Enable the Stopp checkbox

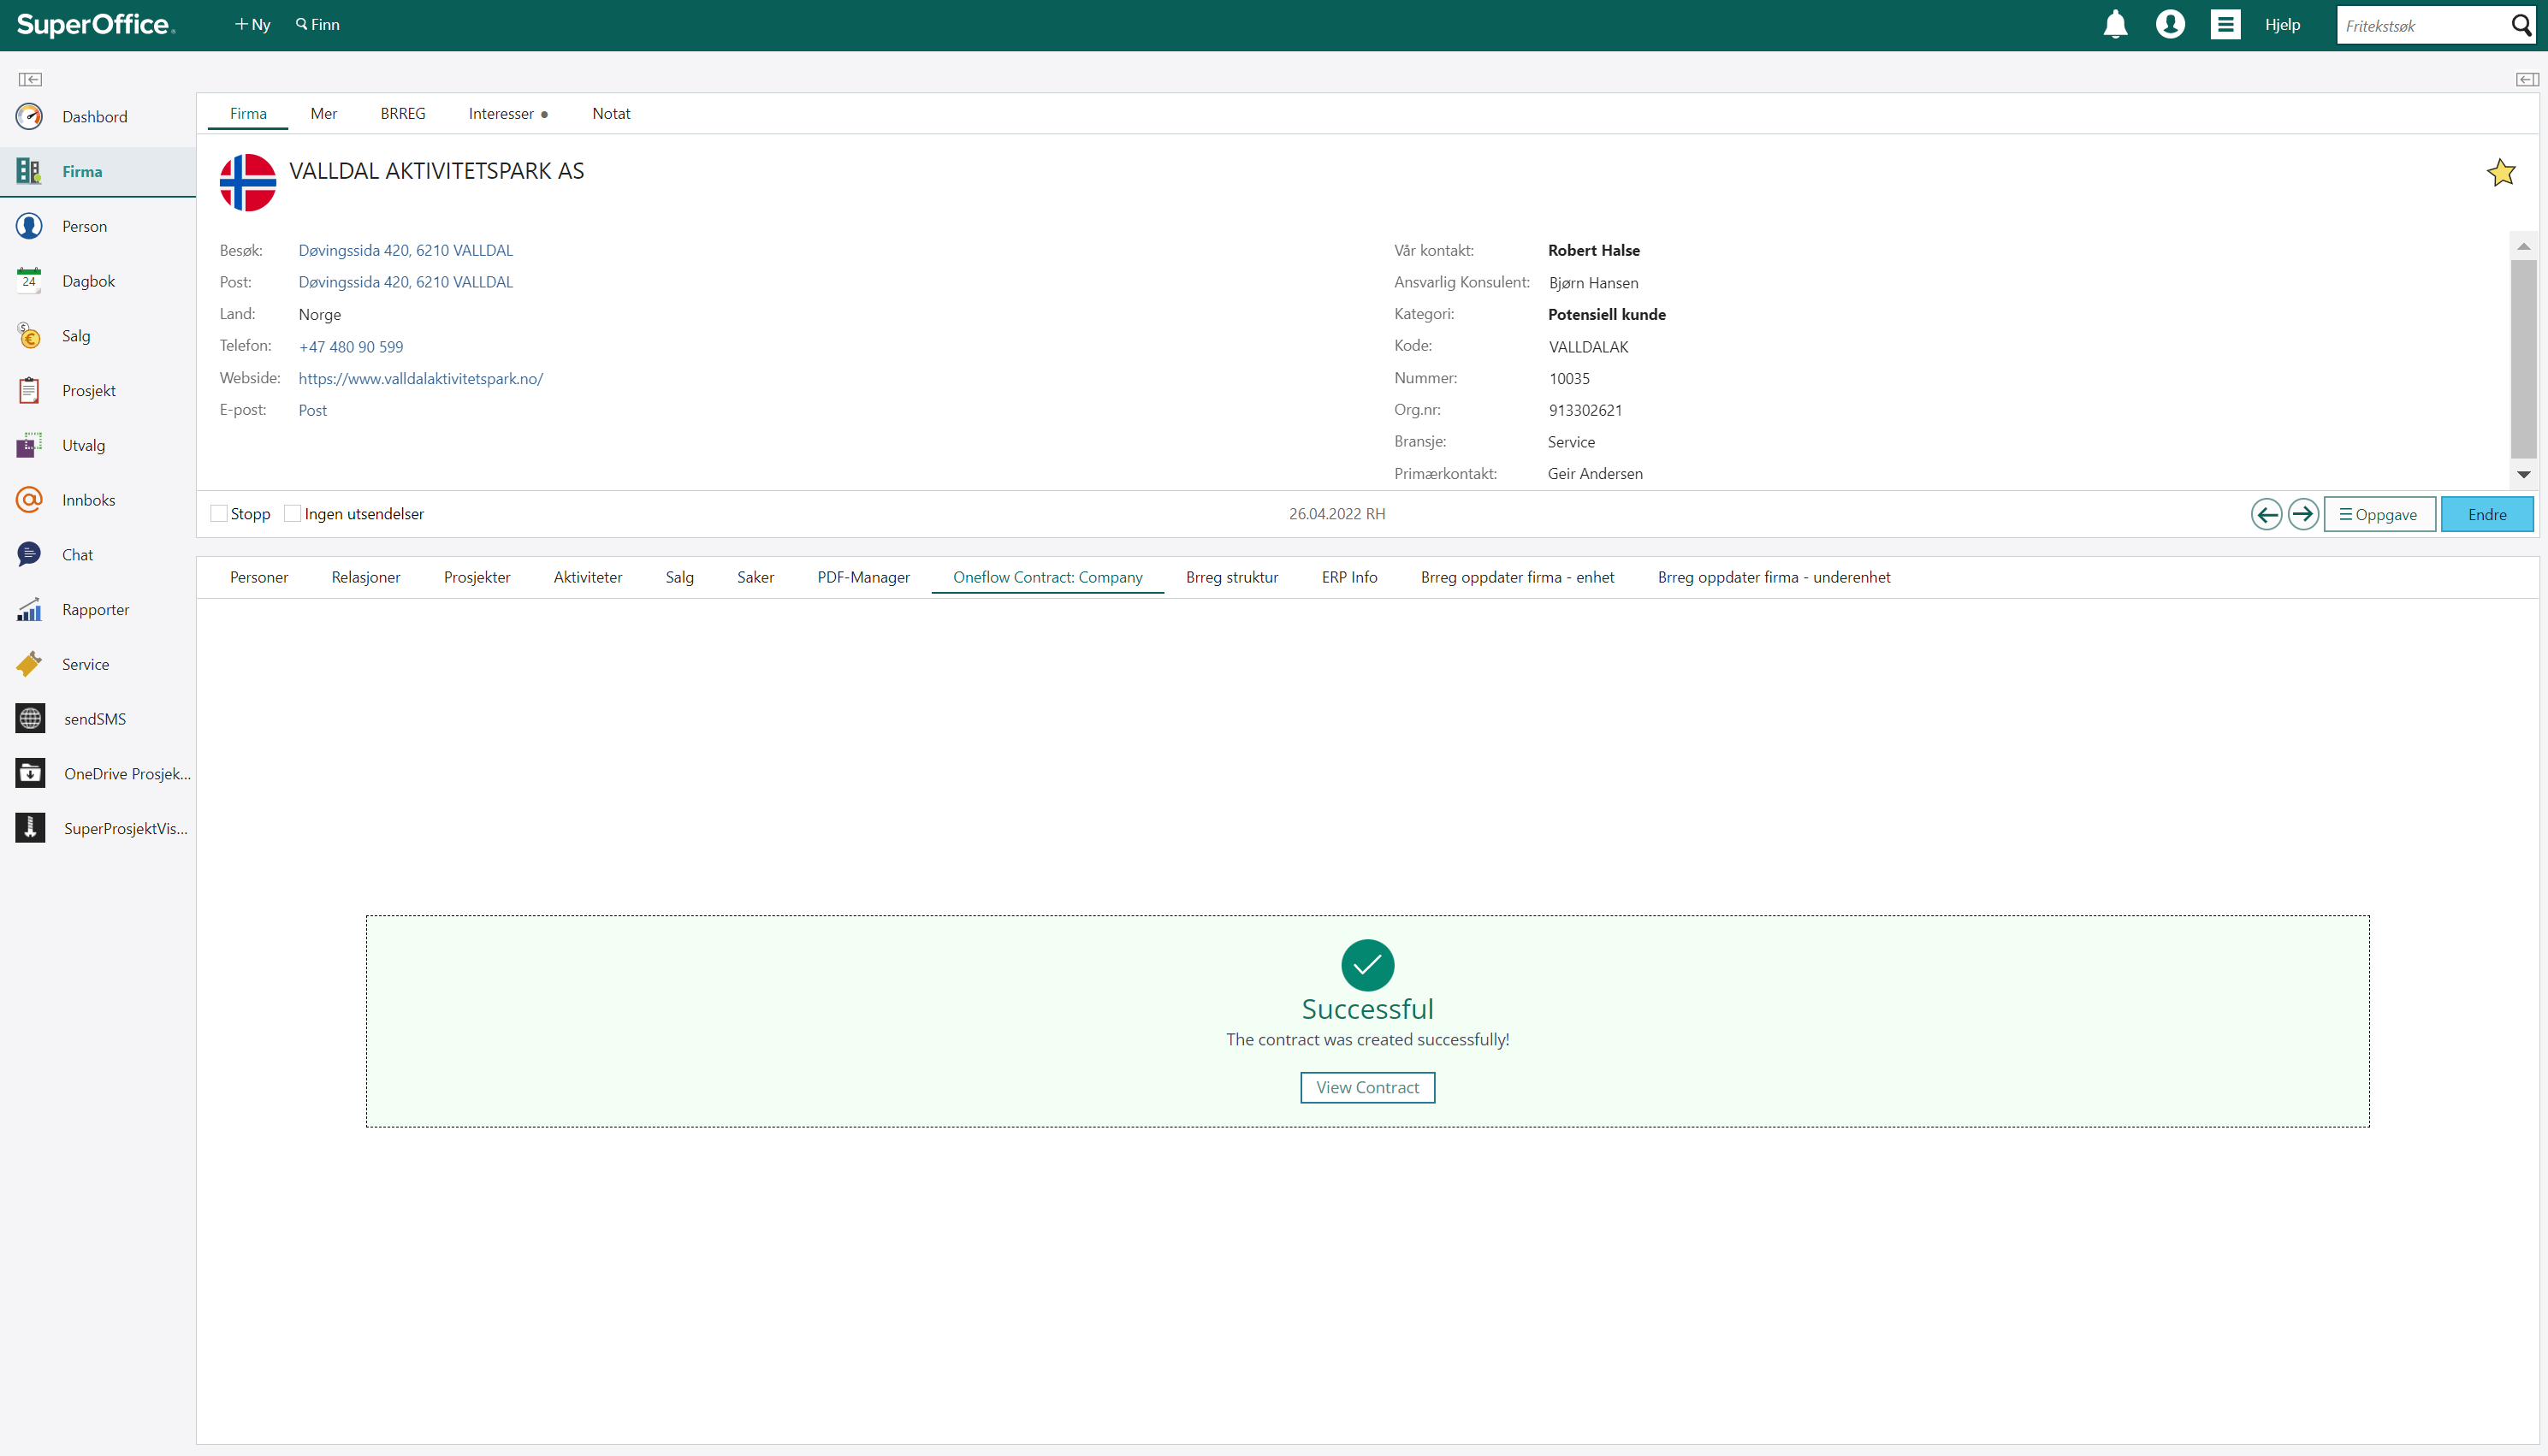point(219,514)
